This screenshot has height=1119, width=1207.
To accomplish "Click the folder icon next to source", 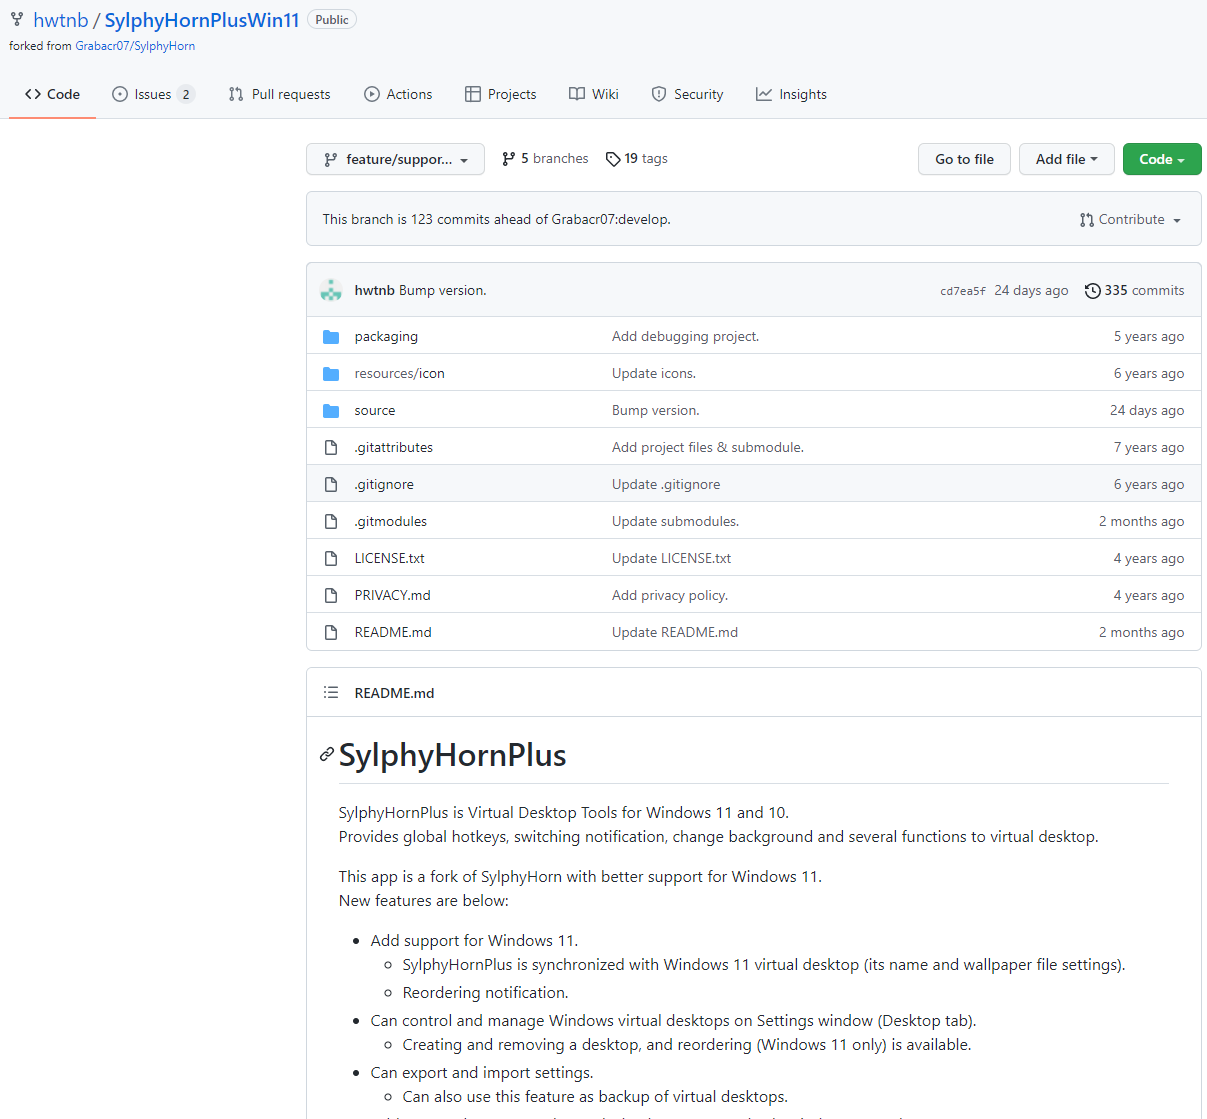I will (331, 410).
